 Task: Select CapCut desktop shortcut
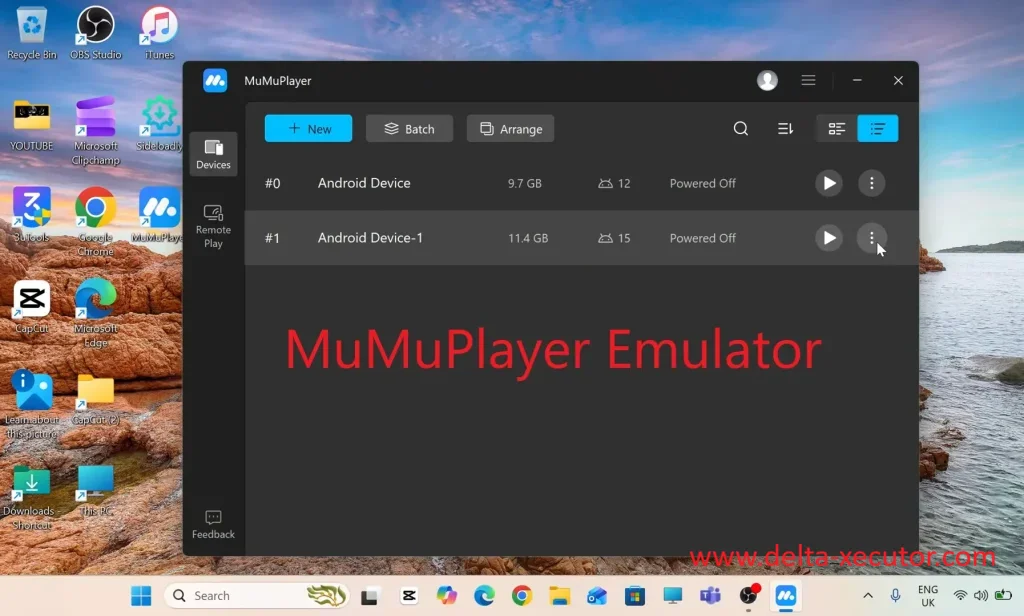point(31,307)
